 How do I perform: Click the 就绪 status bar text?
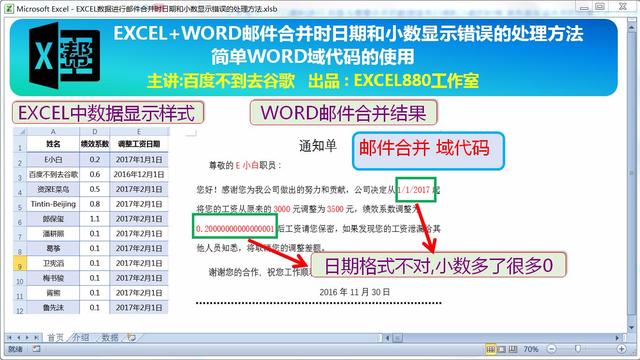point(16,349)
